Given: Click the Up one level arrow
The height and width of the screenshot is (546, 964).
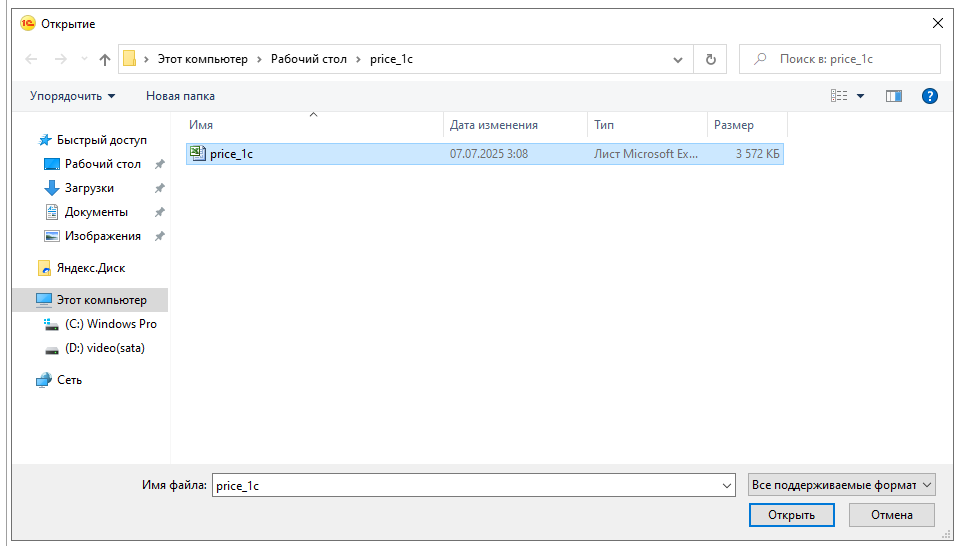Looking at the screenshot, I should 105,59.
